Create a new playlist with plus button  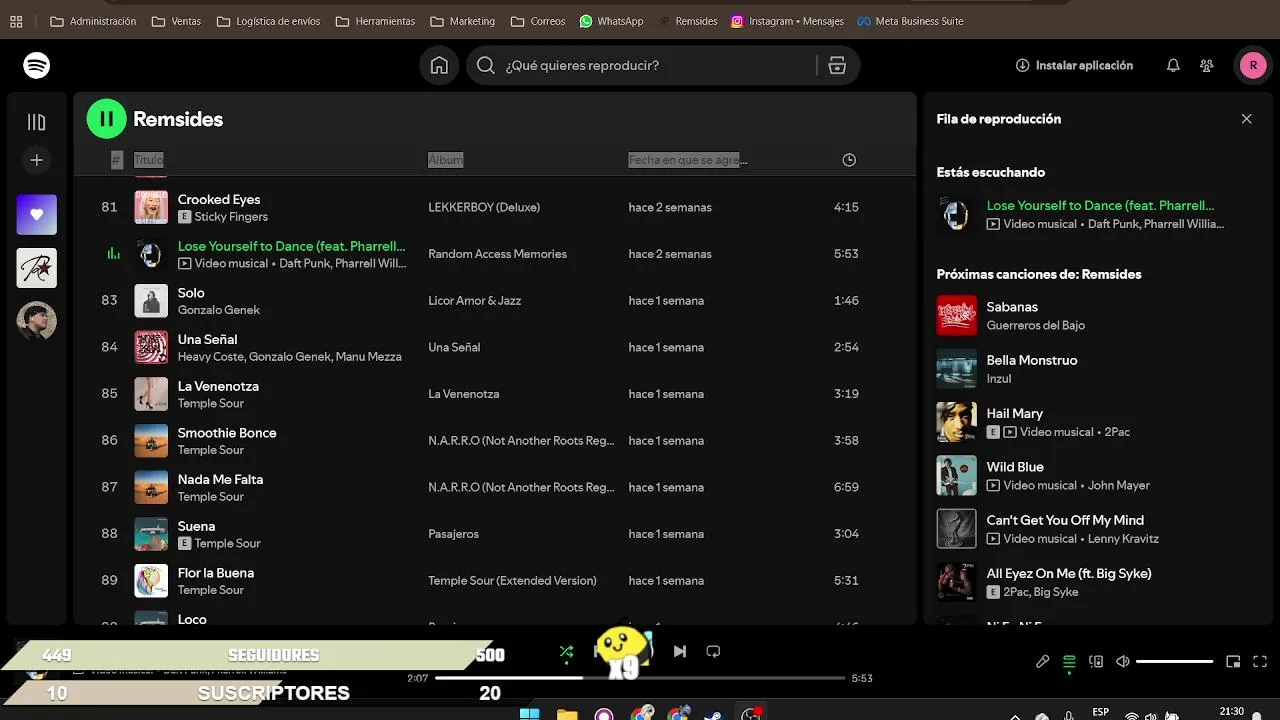(37, 160)
